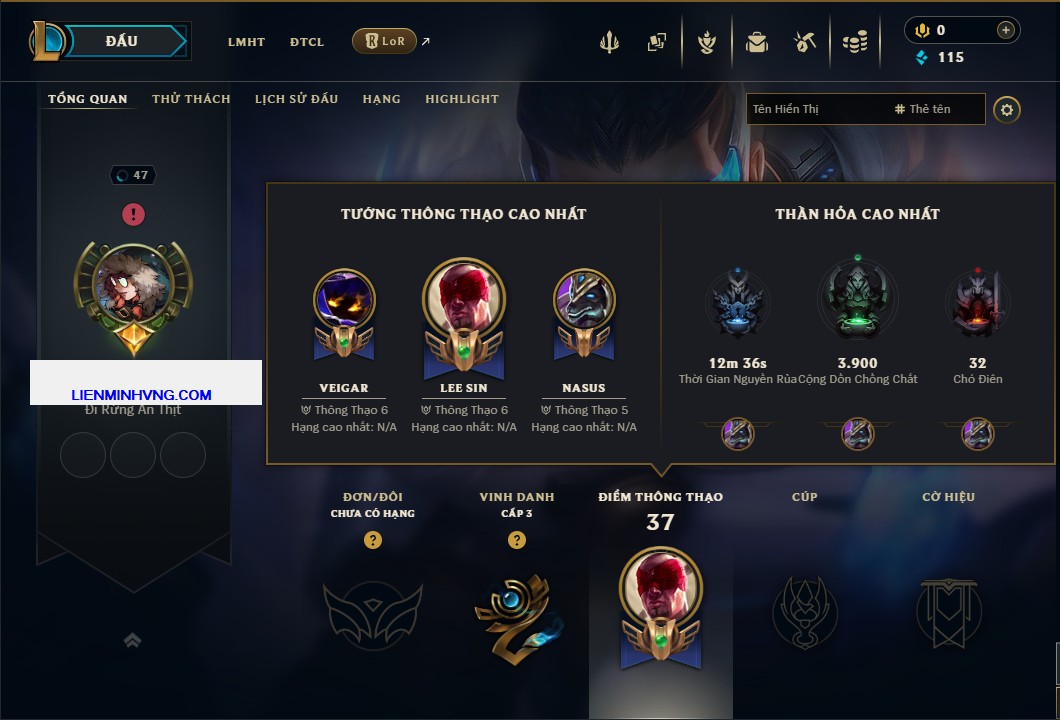Click the Đơn/Đôi question mark icon
Image resolution: width=1060 pixels, height=720 pixels.
coord(372,539)
